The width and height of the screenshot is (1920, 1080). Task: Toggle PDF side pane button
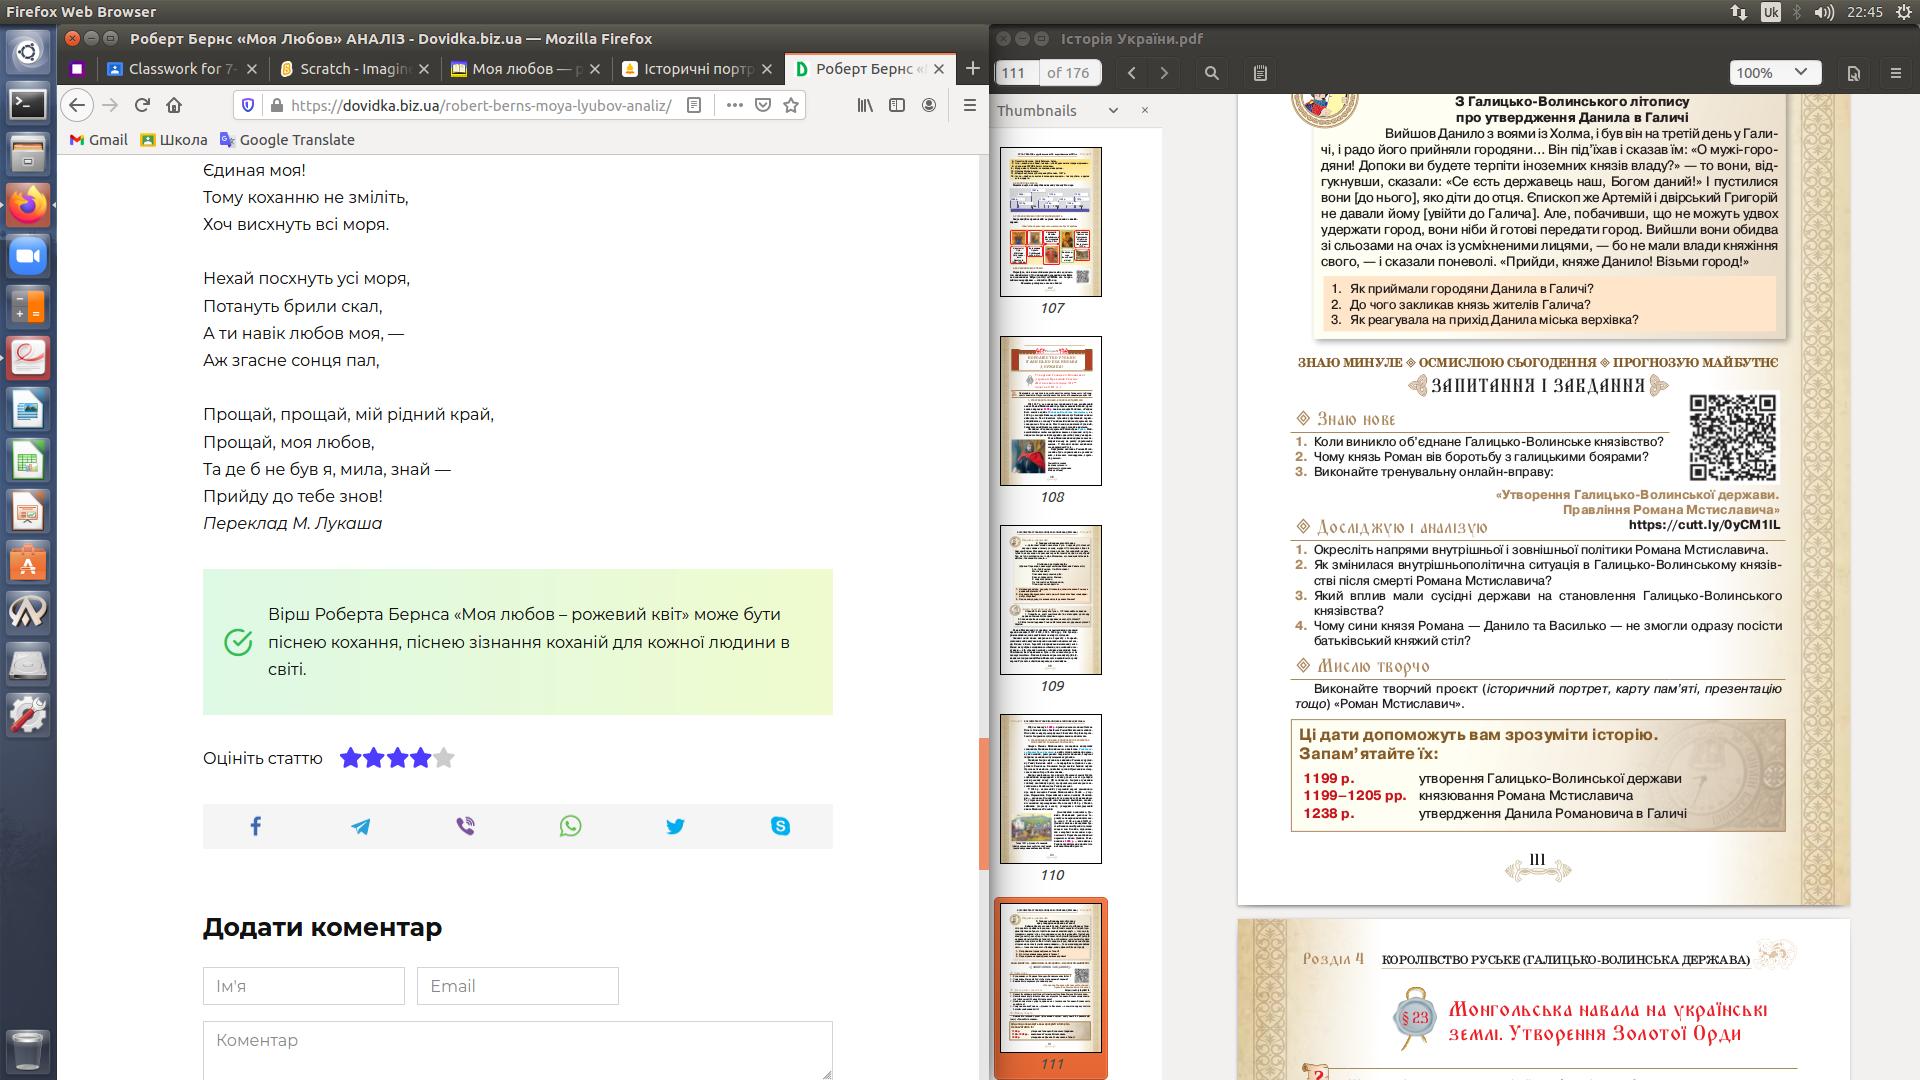[1260, 73]
